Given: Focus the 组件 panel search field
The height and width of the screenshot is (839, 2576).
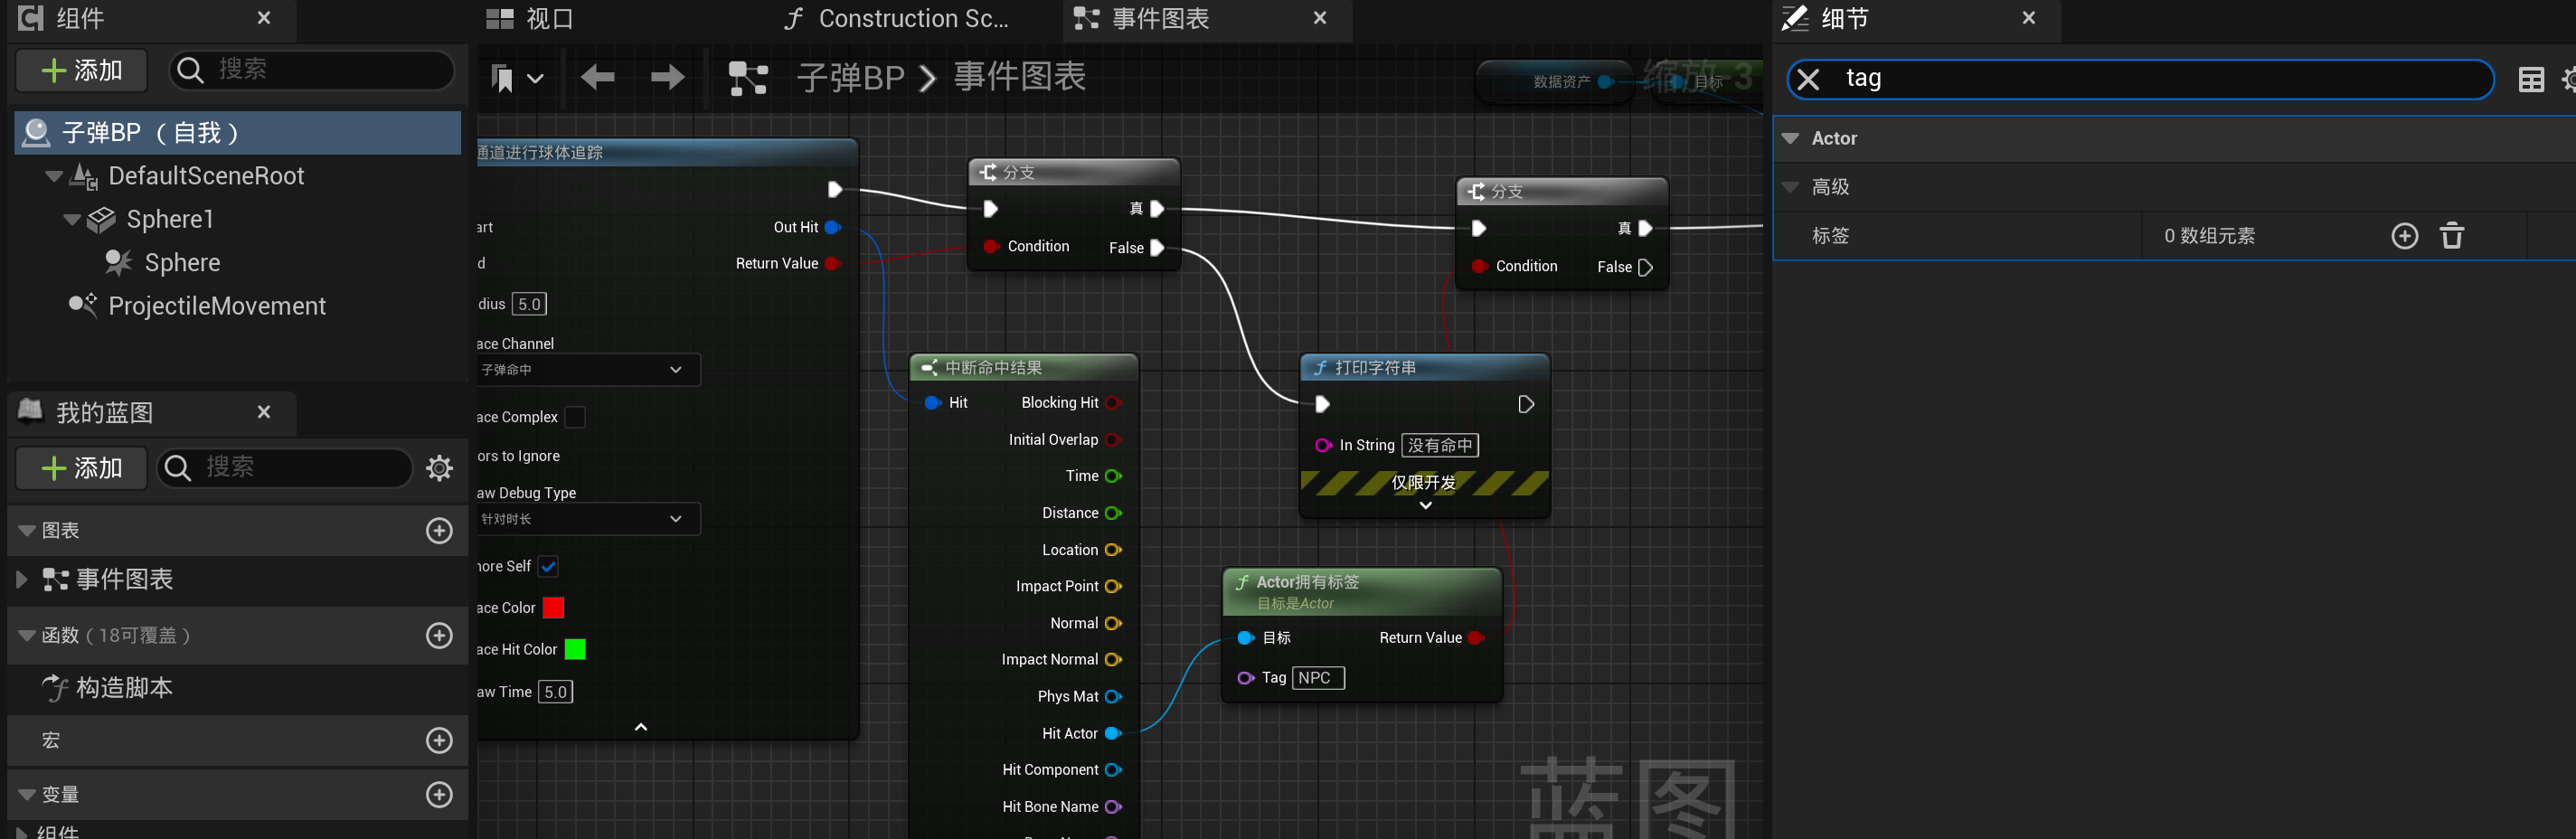Looking at the screenshot, I should tap(312, 70).
